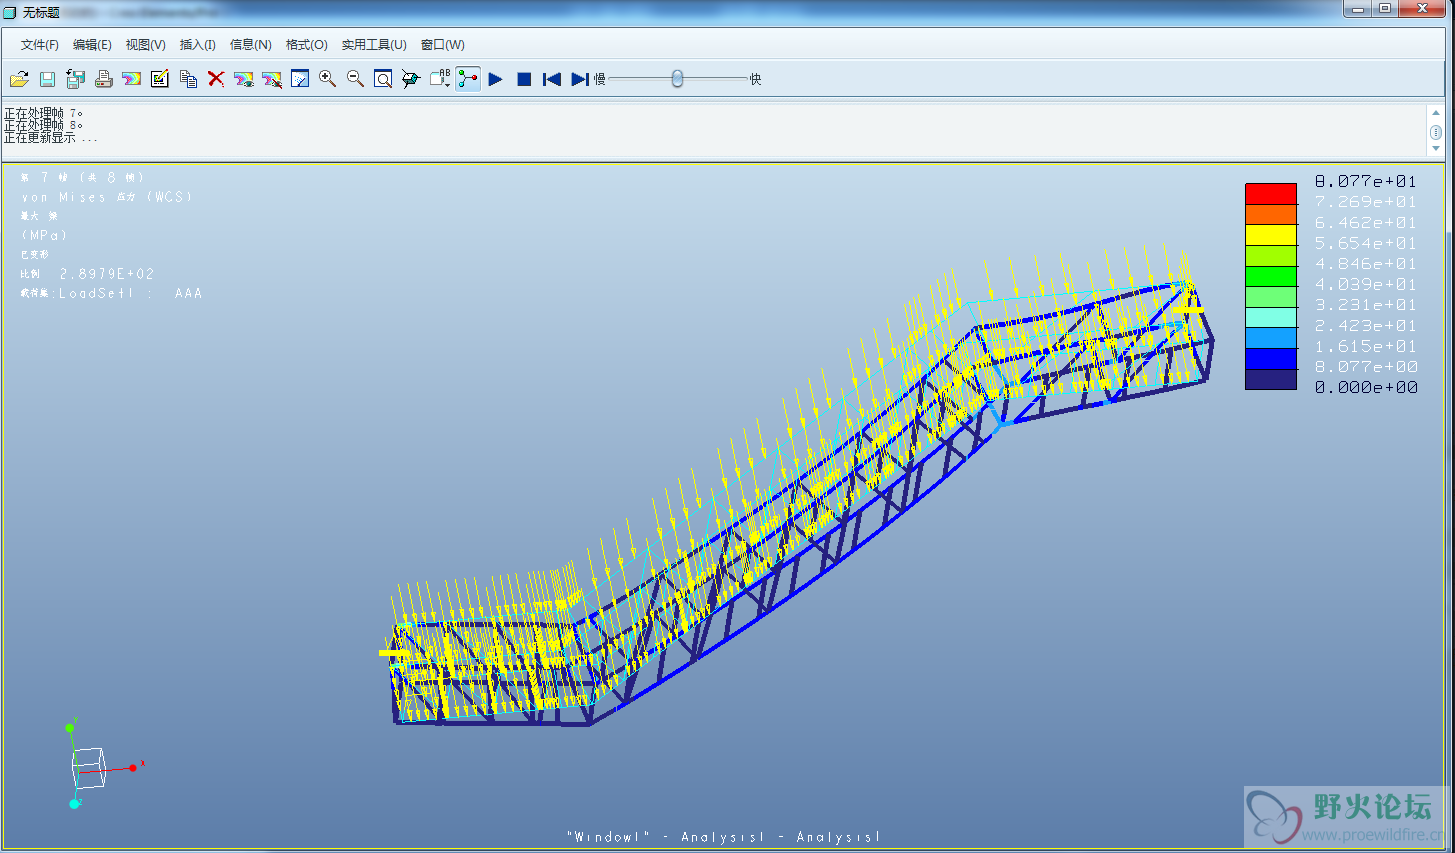Click the 慢 slow speed label
Image resolution: width=1455 pixels, height=853 pixels.
[x=600, y=79]
